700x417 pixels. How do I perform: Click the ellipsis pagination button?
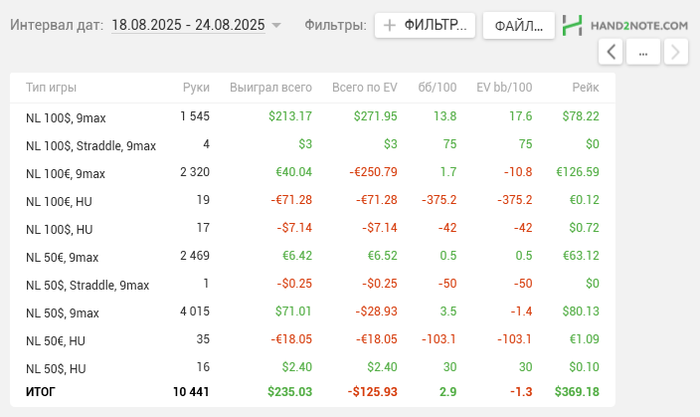643,51
